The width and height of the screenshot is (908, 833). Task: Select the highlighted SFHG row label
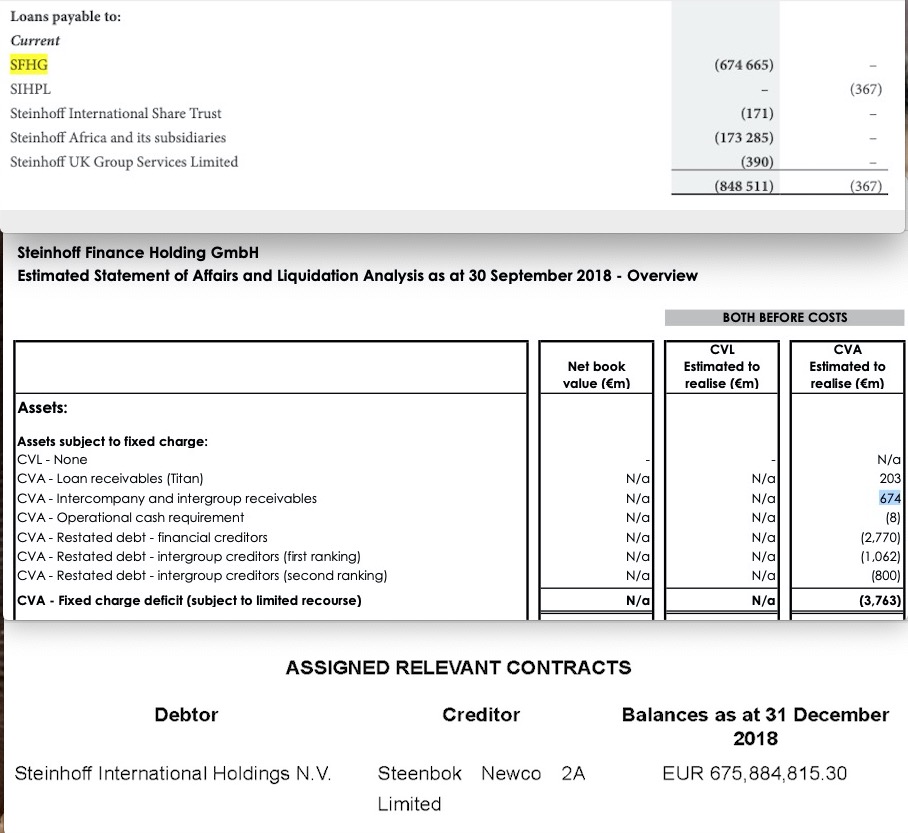click(x=30, y=63)
